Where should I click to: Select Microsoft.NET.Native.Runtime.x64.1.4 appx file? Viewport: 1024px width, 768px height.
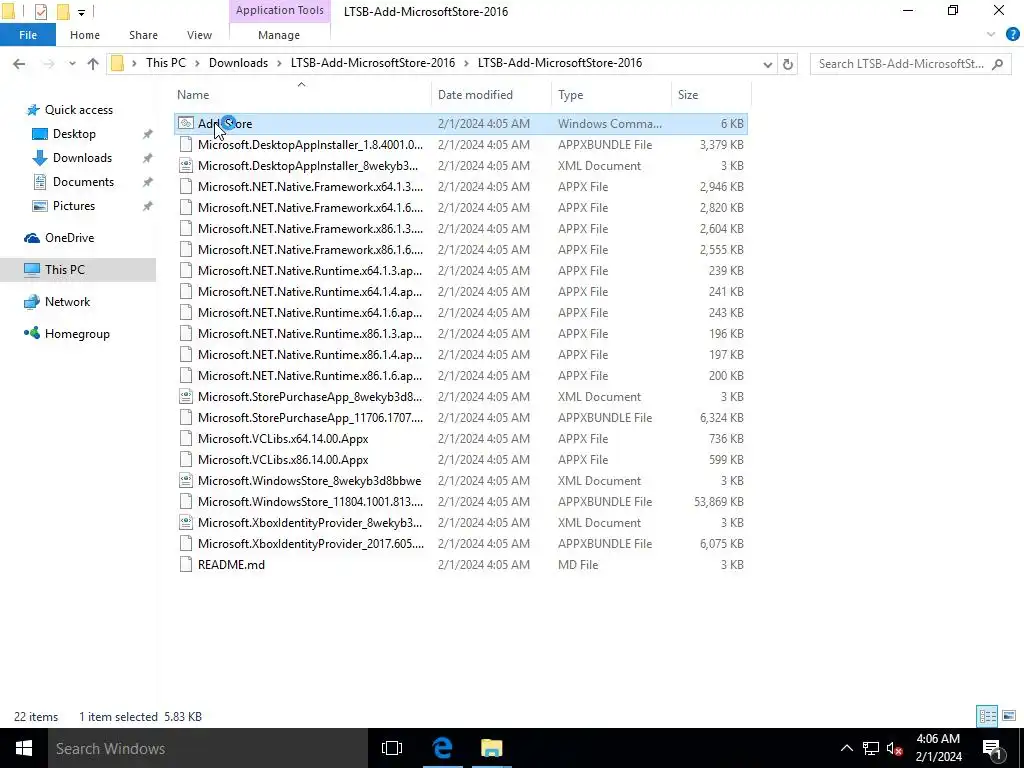coord(460,291)
